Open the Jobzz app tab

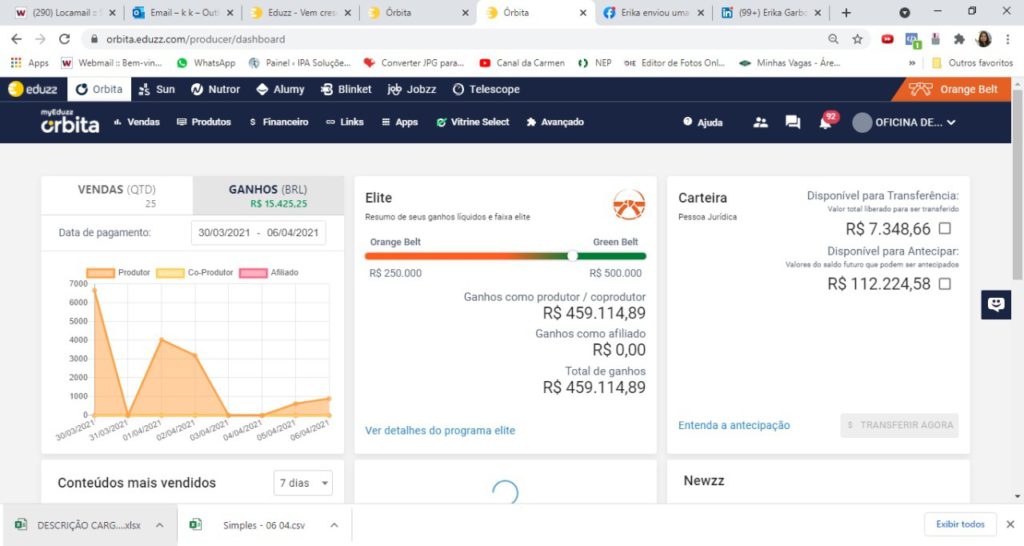coord(411,89)
